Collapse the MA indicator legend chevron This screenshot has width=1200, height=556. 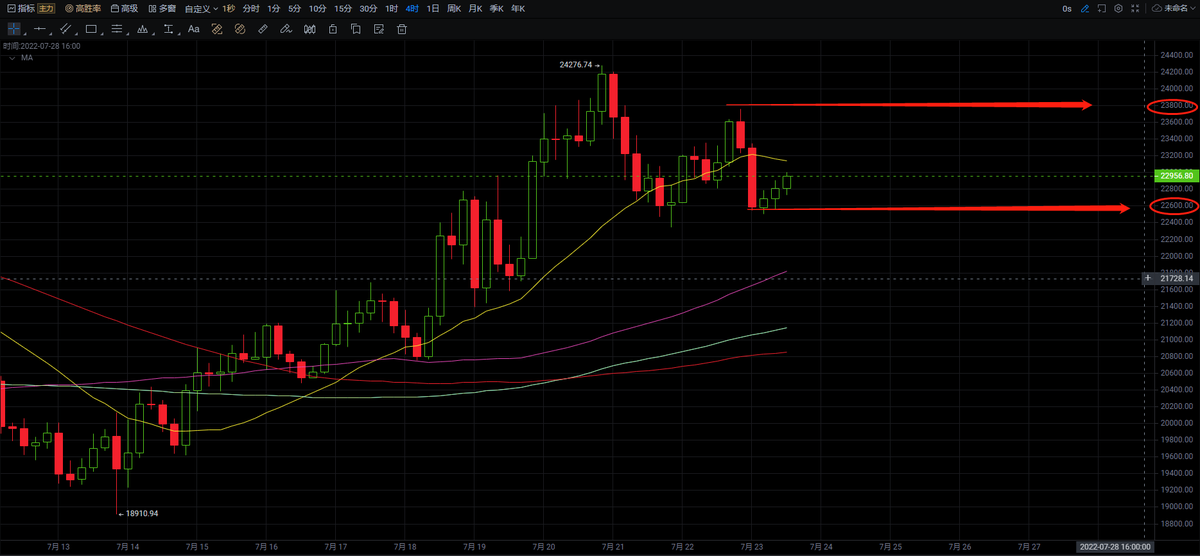click(13, 58)
